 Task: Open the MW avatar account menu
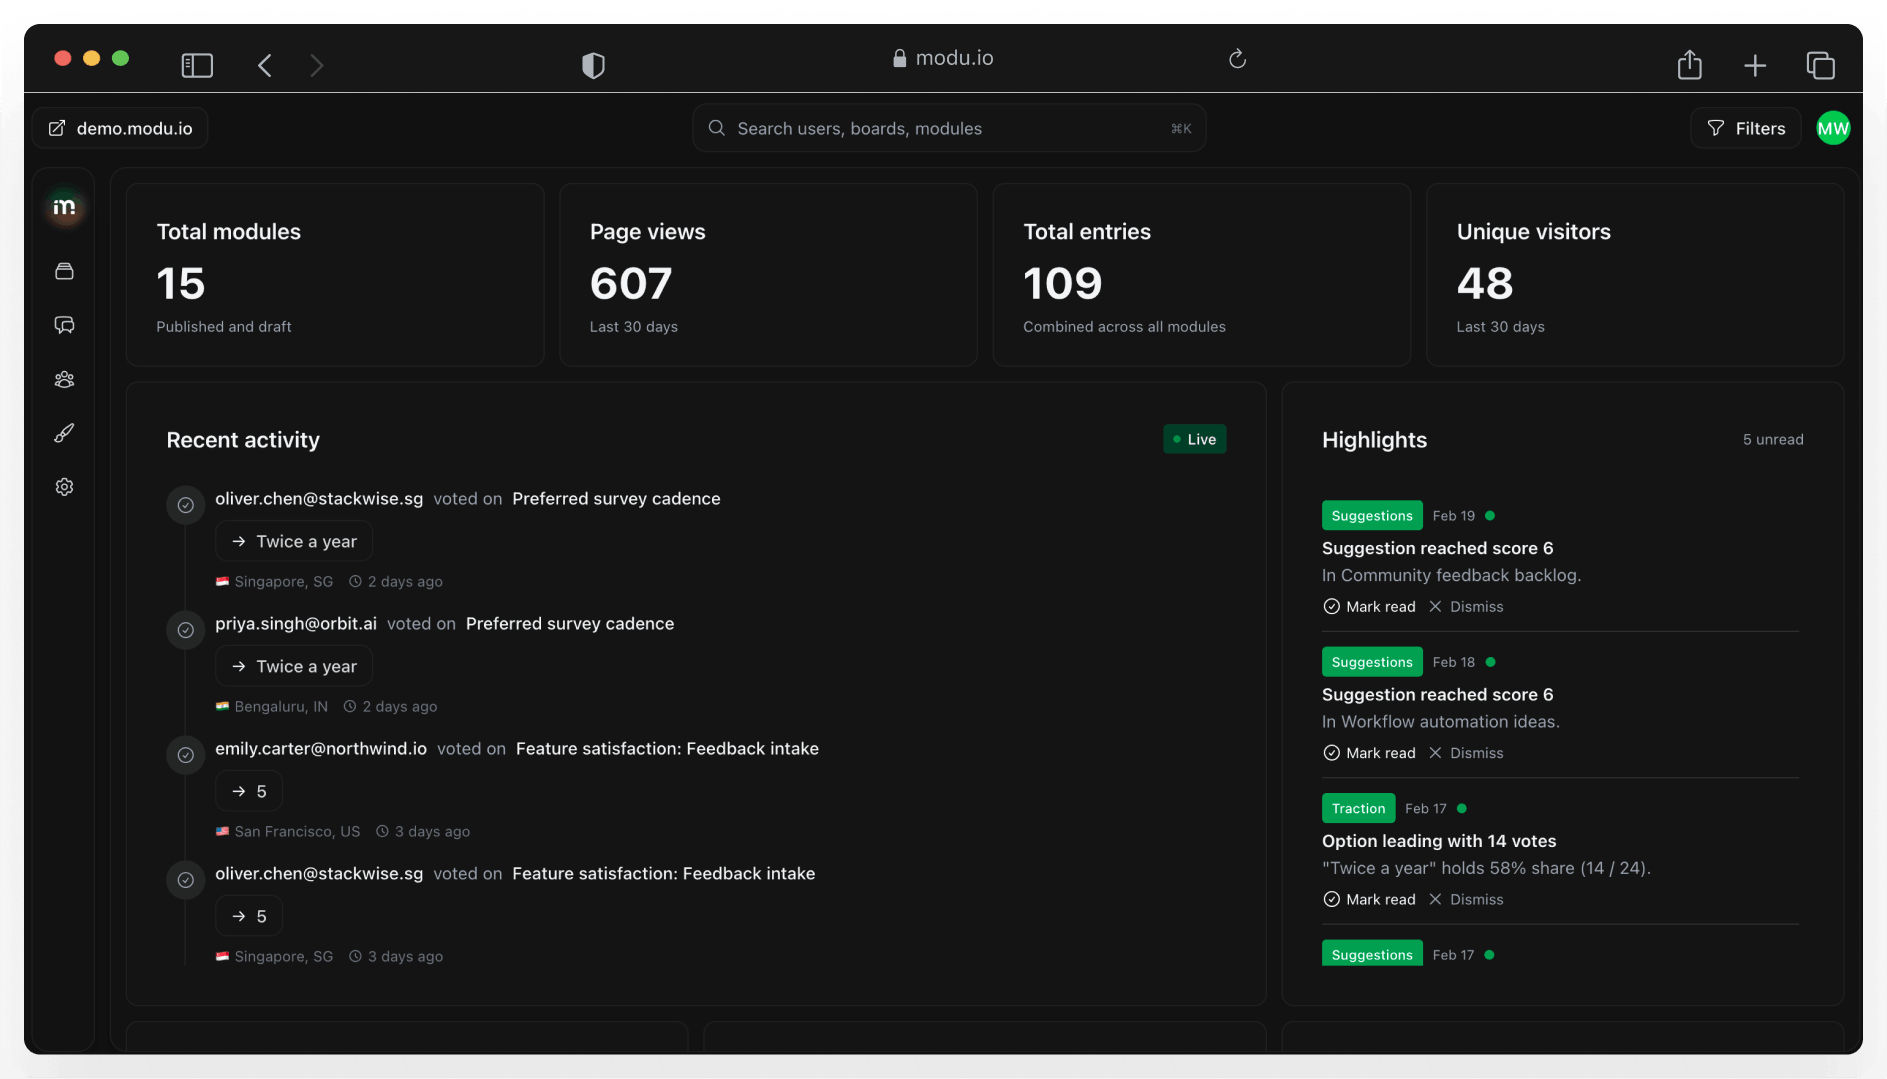1833,128
